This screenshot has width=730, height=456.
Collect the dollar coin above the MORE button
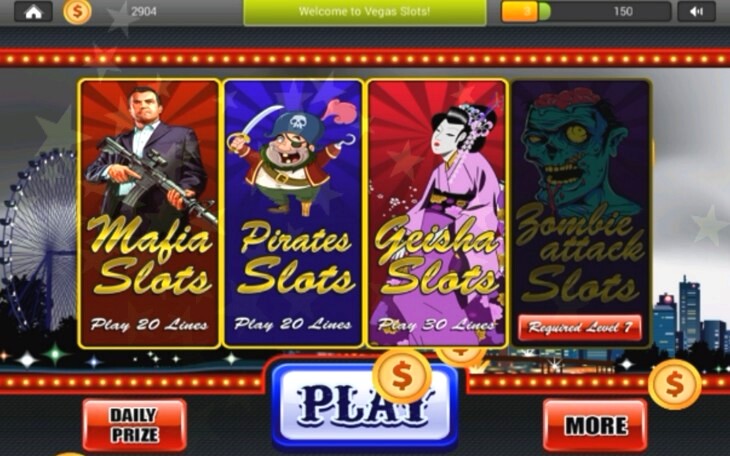pyautogui.click(x=675, y=384)
